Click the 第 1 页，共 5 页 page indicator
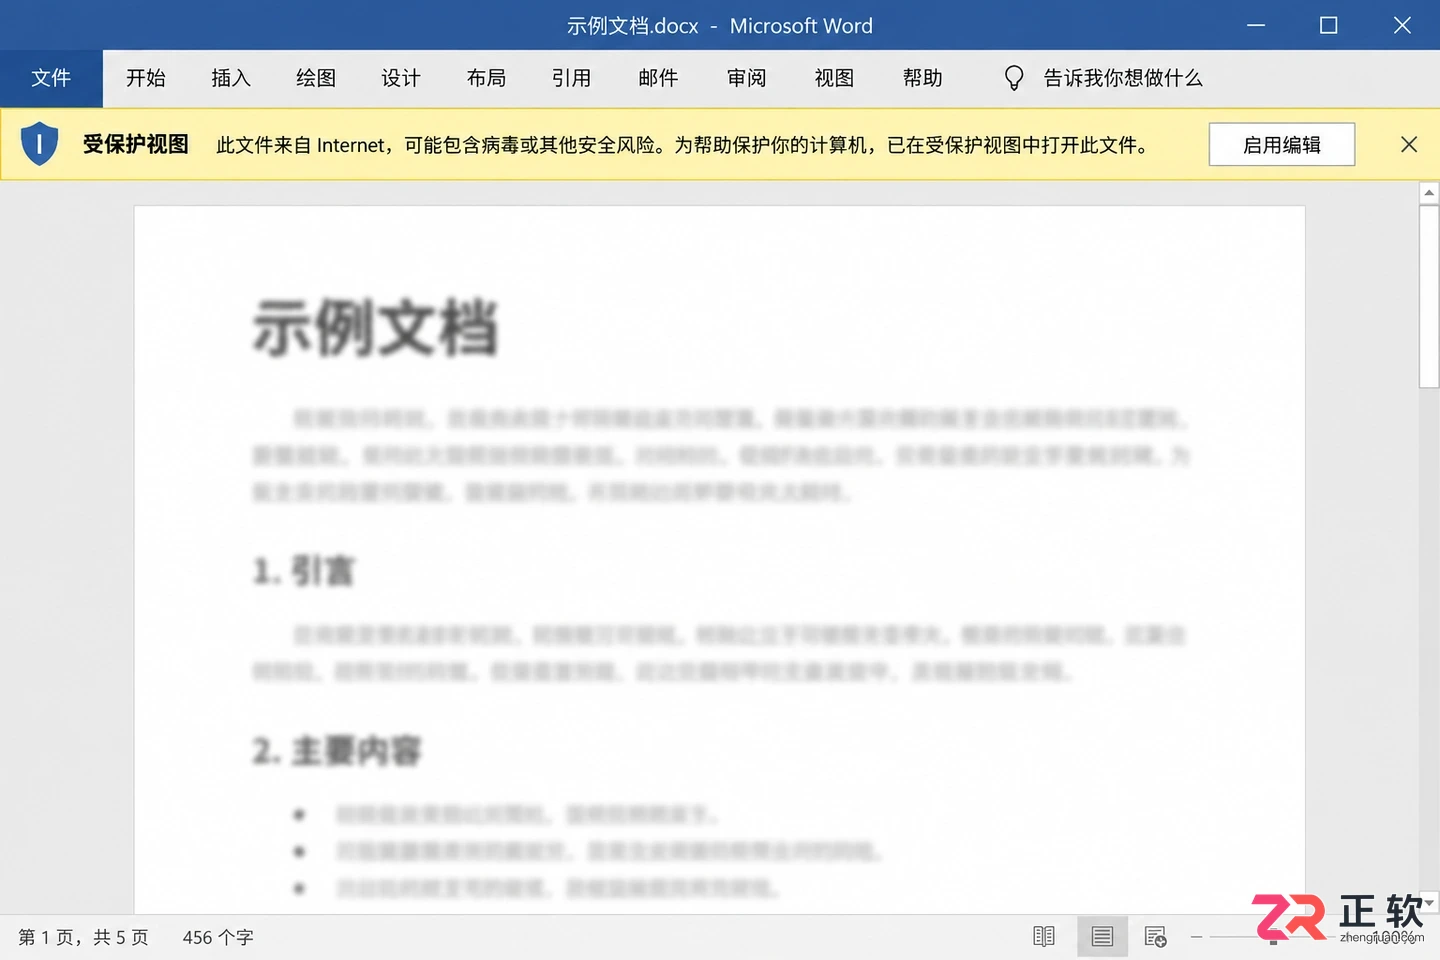This screenshot has height=960, width=1440. [83, 937]
